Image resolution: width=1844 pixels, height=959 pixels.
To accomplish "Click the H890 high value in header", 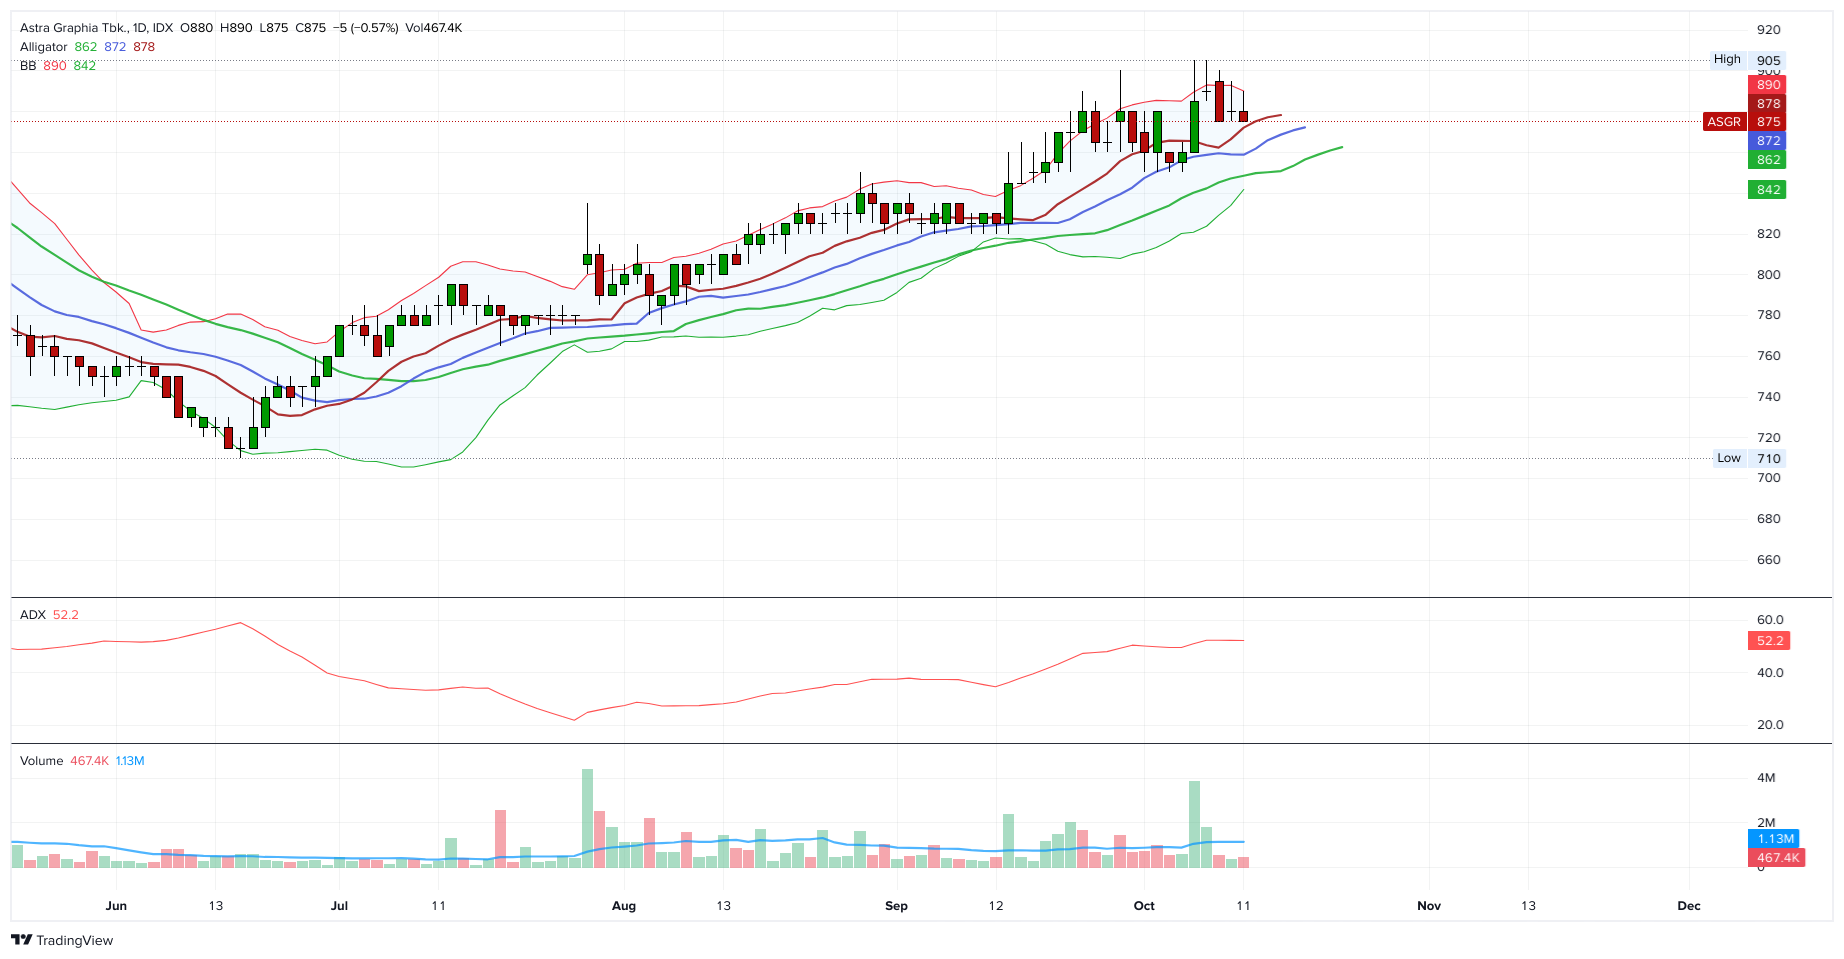I will coord(236,28).
